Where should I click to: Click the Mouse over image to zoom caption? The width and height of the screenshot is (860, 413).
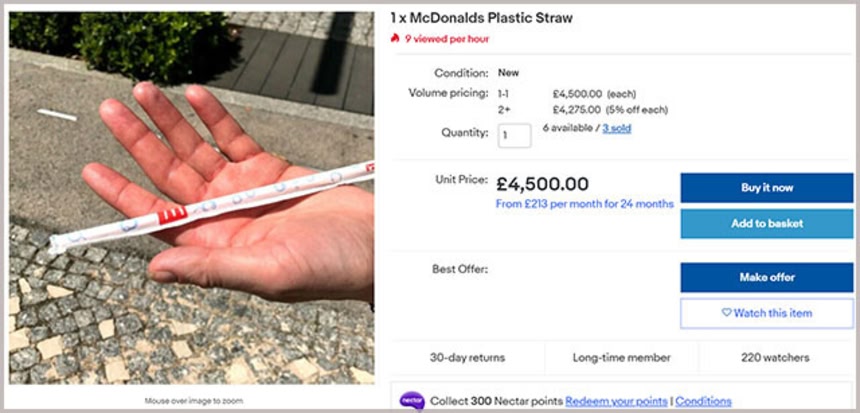(193, 401)
